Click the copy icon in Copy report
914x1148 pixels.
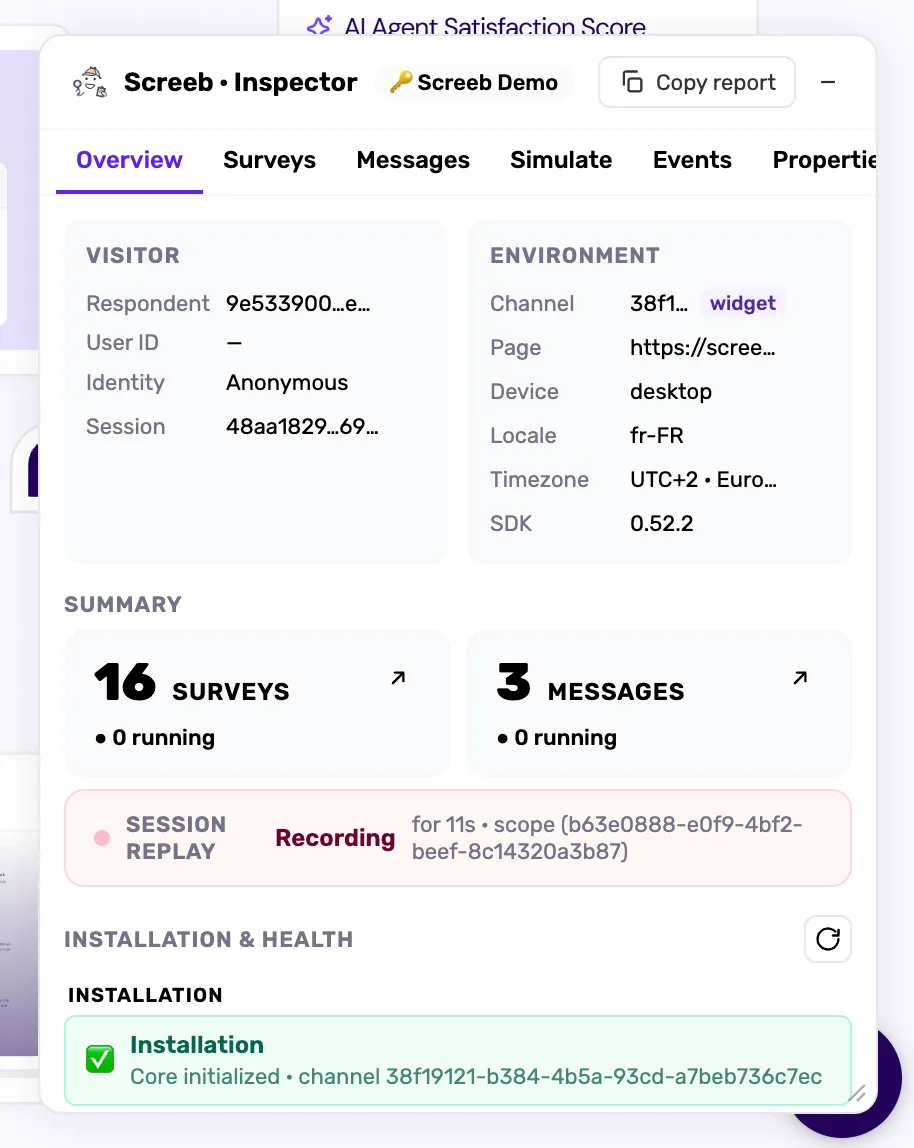click(x=632, y=82)
